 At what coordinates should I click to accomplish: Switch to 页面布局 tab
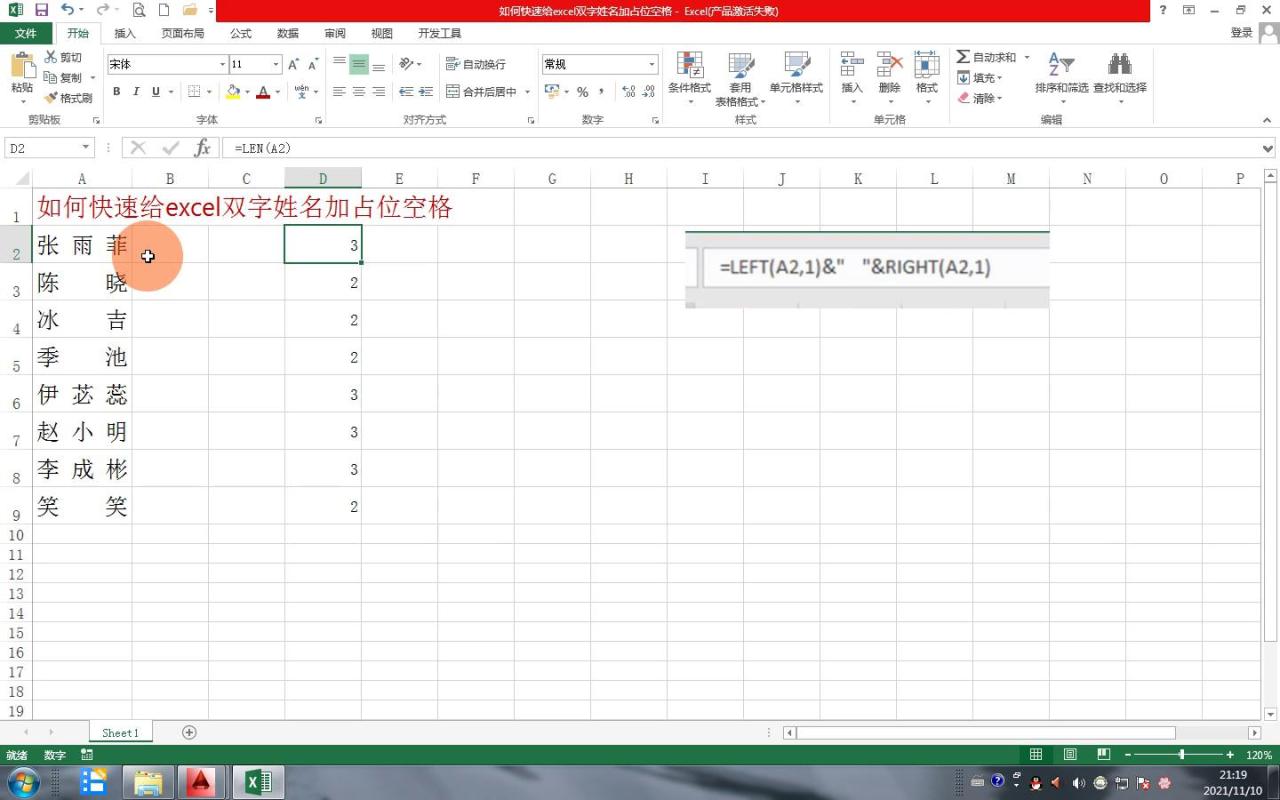point(183,33)
